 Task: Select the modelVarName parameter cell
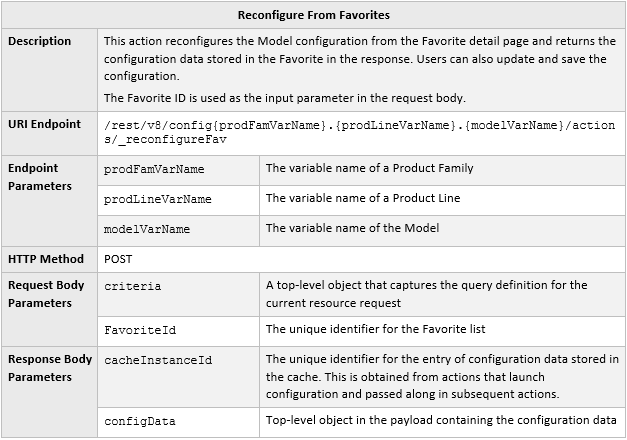pos(147,229)
